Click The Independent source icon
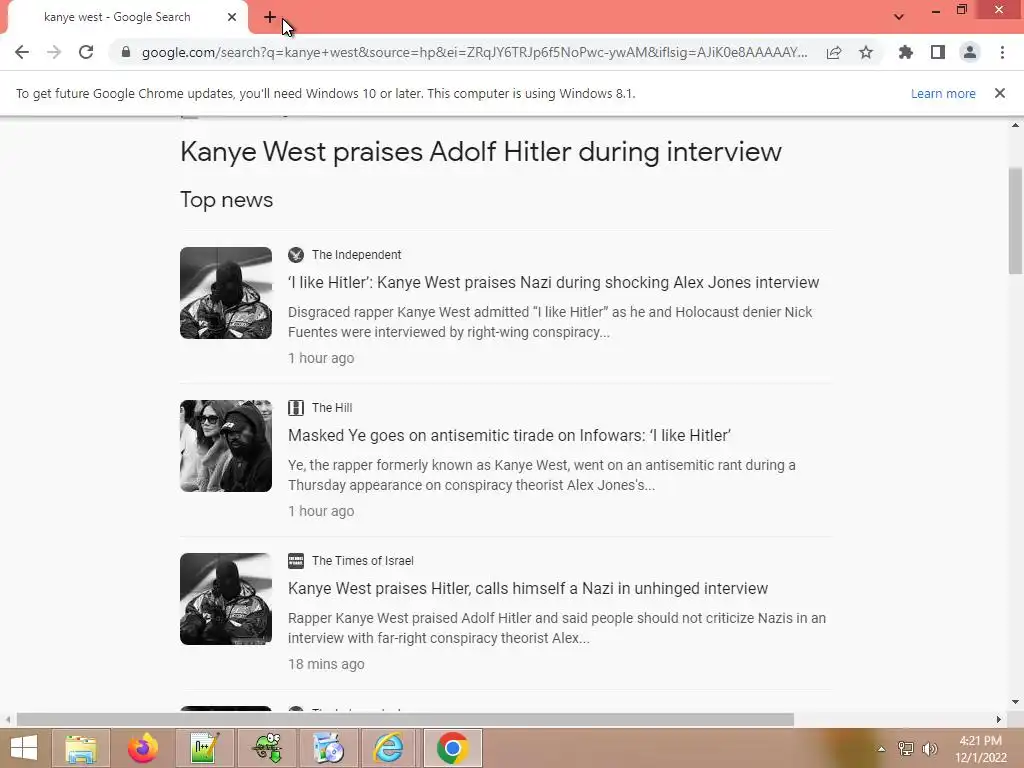This screenshot has width=1024, height=768. [296, 255]
